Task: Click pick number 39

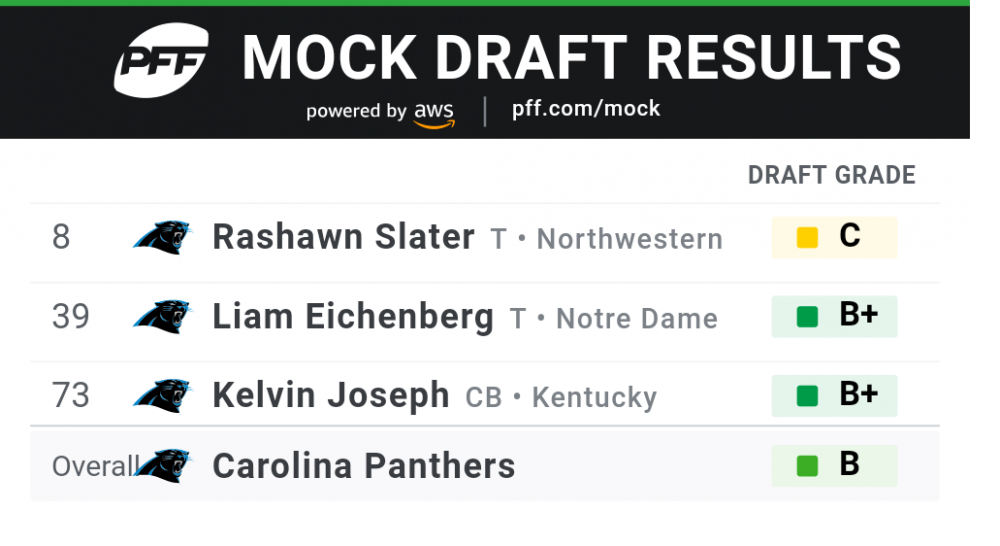Action: pos(71,317)
